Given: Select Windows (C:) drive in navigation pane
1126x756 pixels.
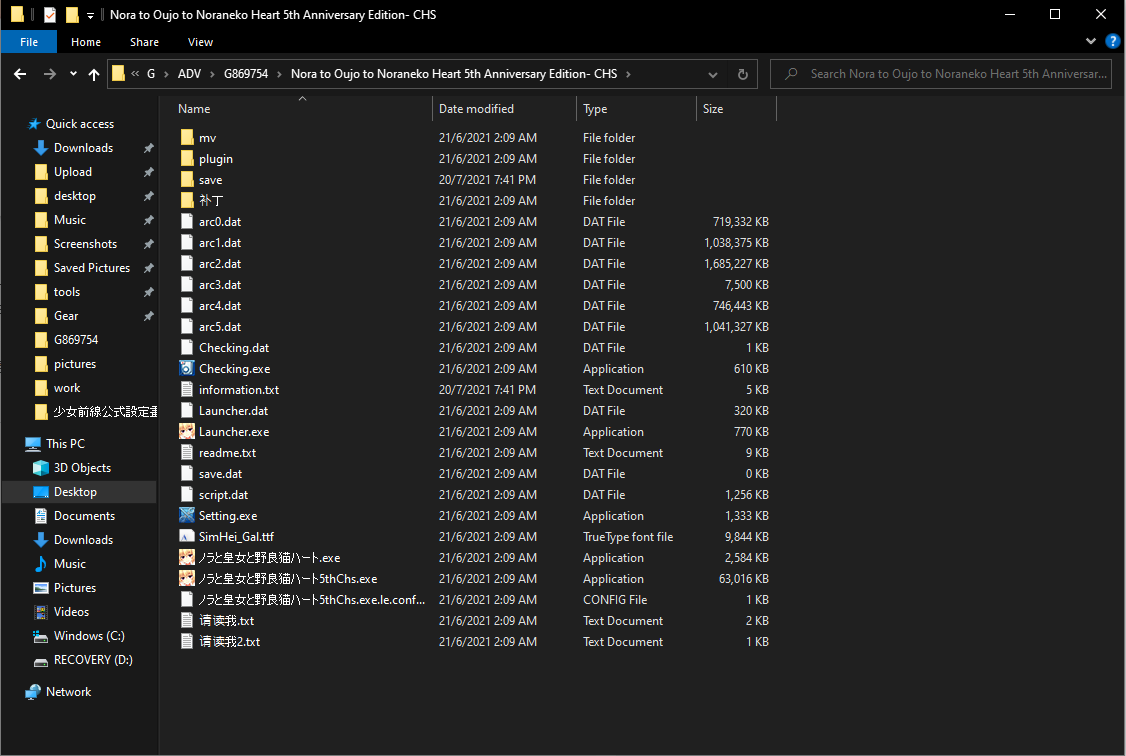Looking at the screenshot, I should tap(89, 636).
